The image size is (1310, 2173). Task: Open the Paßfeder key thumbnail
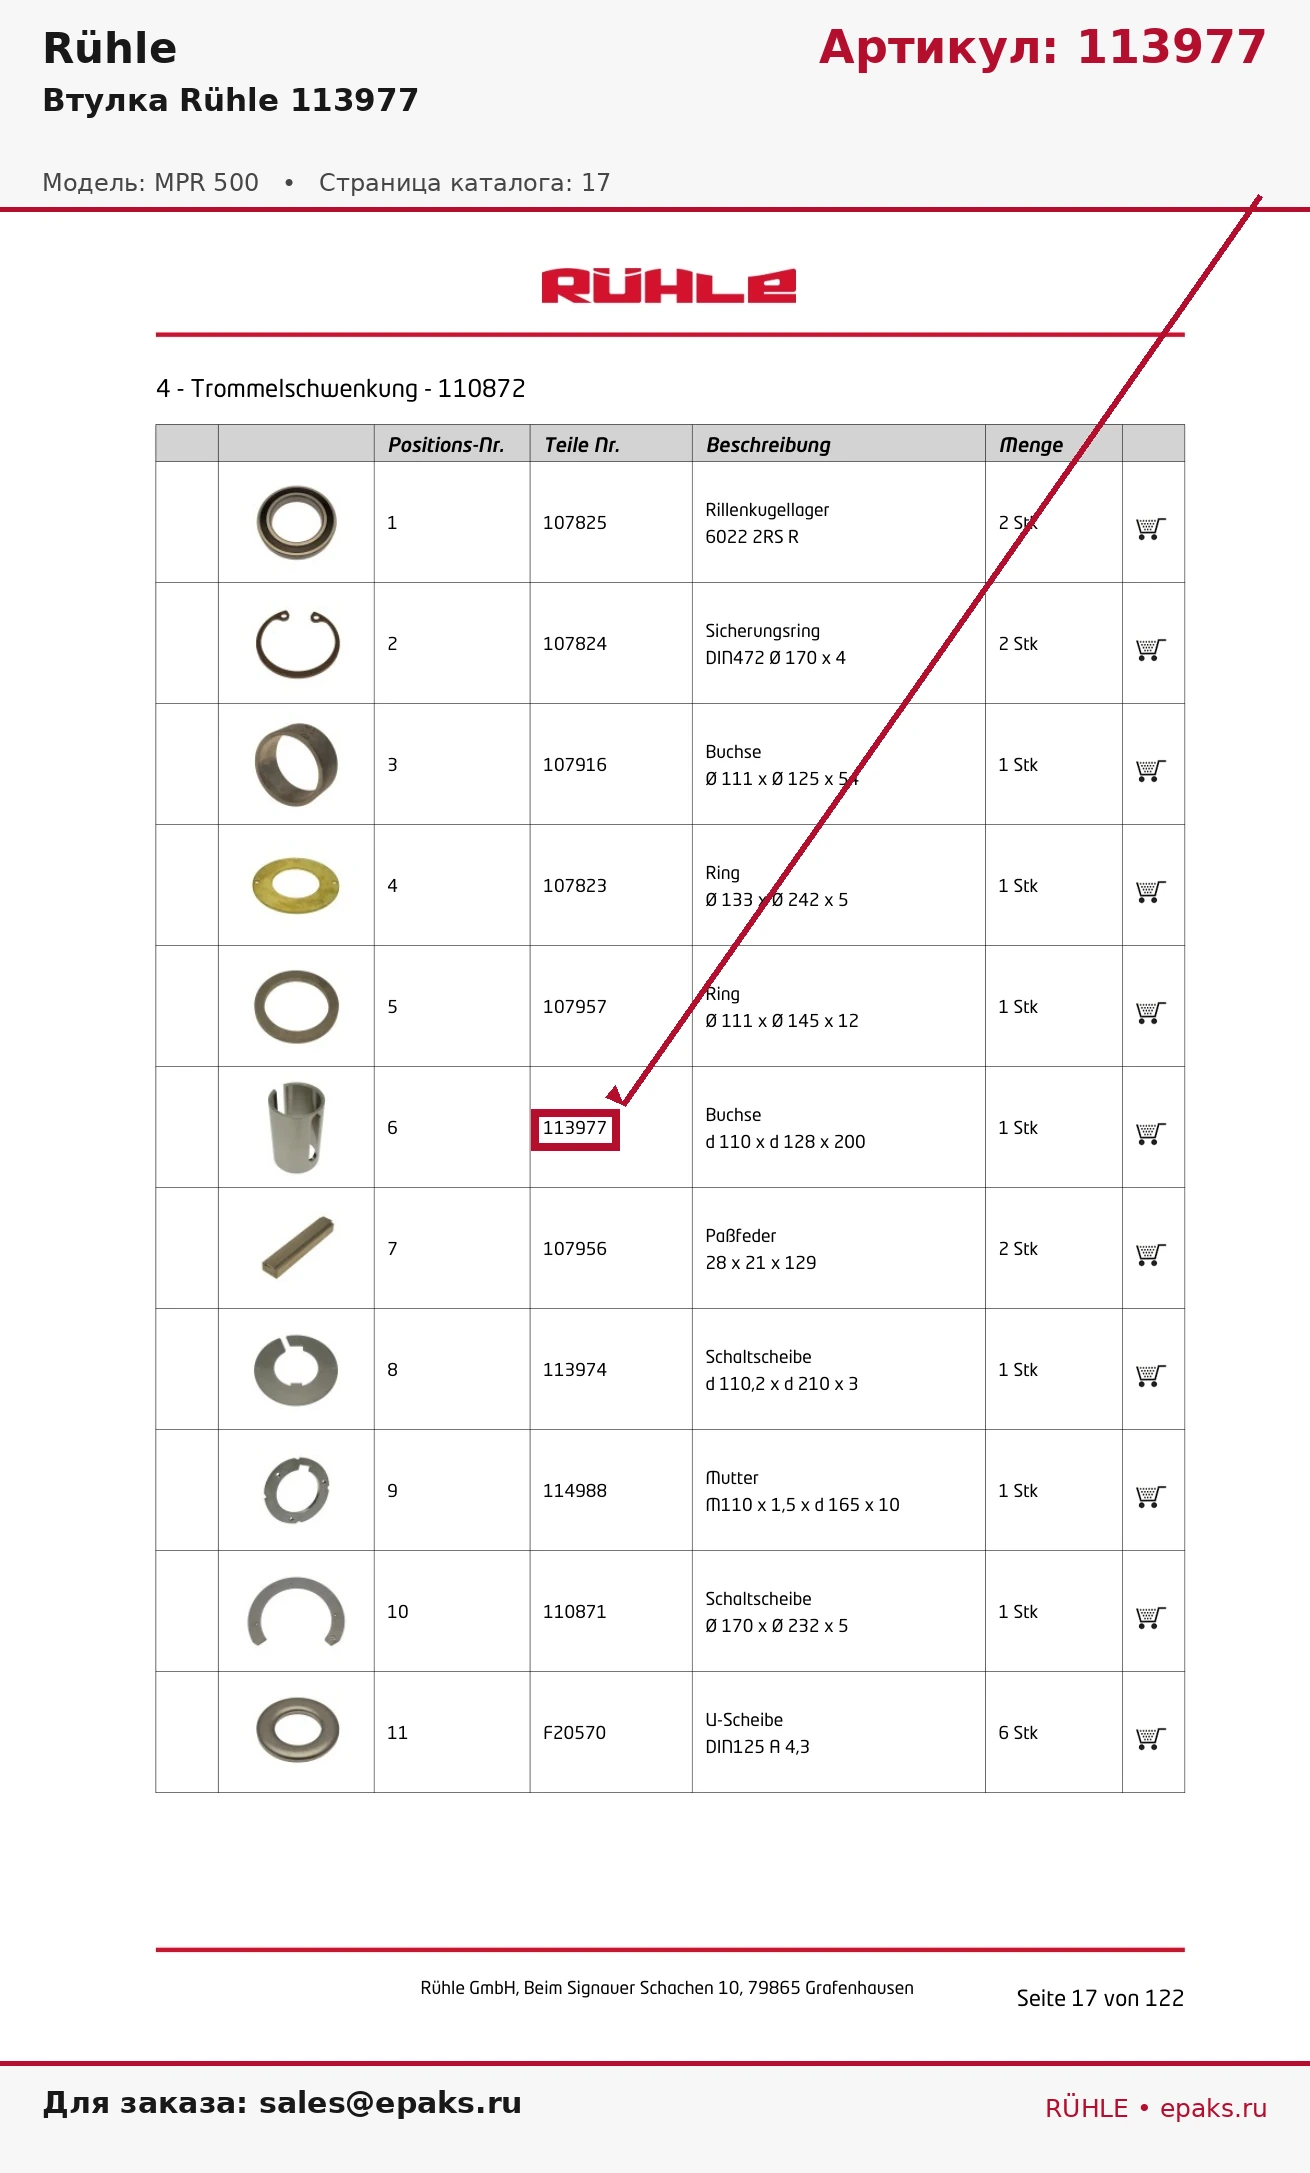pos(297,1247)
